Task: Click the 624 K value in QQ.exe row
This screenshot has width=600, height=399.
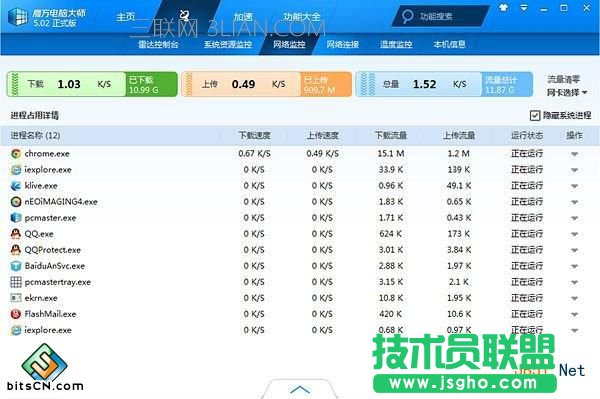Action: [x=391, y=234]
